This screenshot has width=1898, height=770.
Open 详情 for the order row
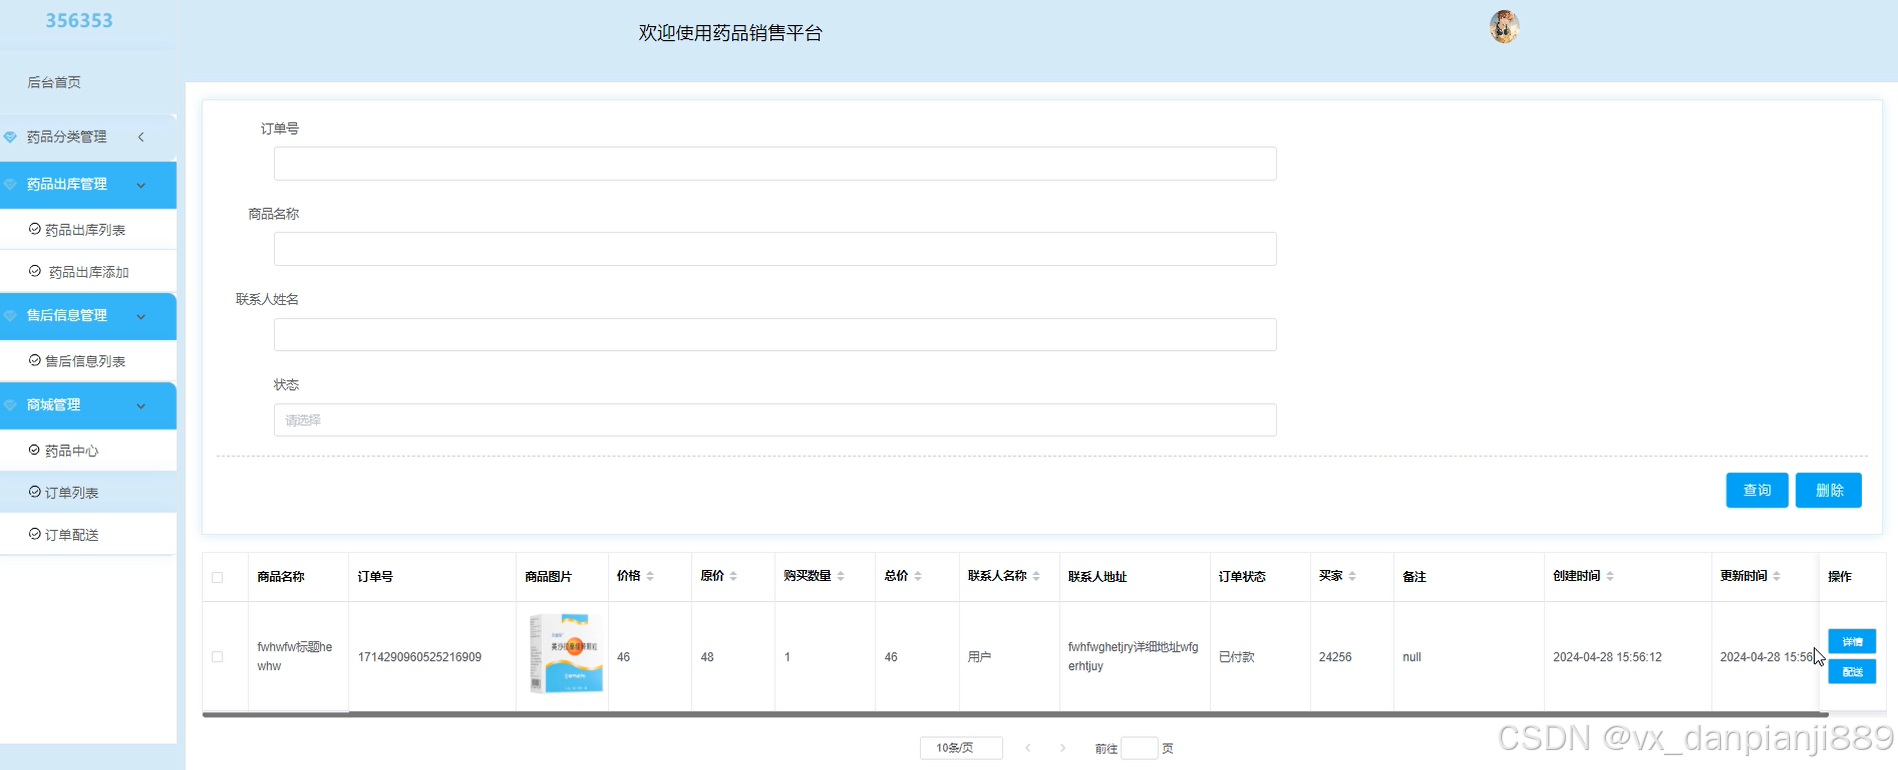(x=1852, y=641)
